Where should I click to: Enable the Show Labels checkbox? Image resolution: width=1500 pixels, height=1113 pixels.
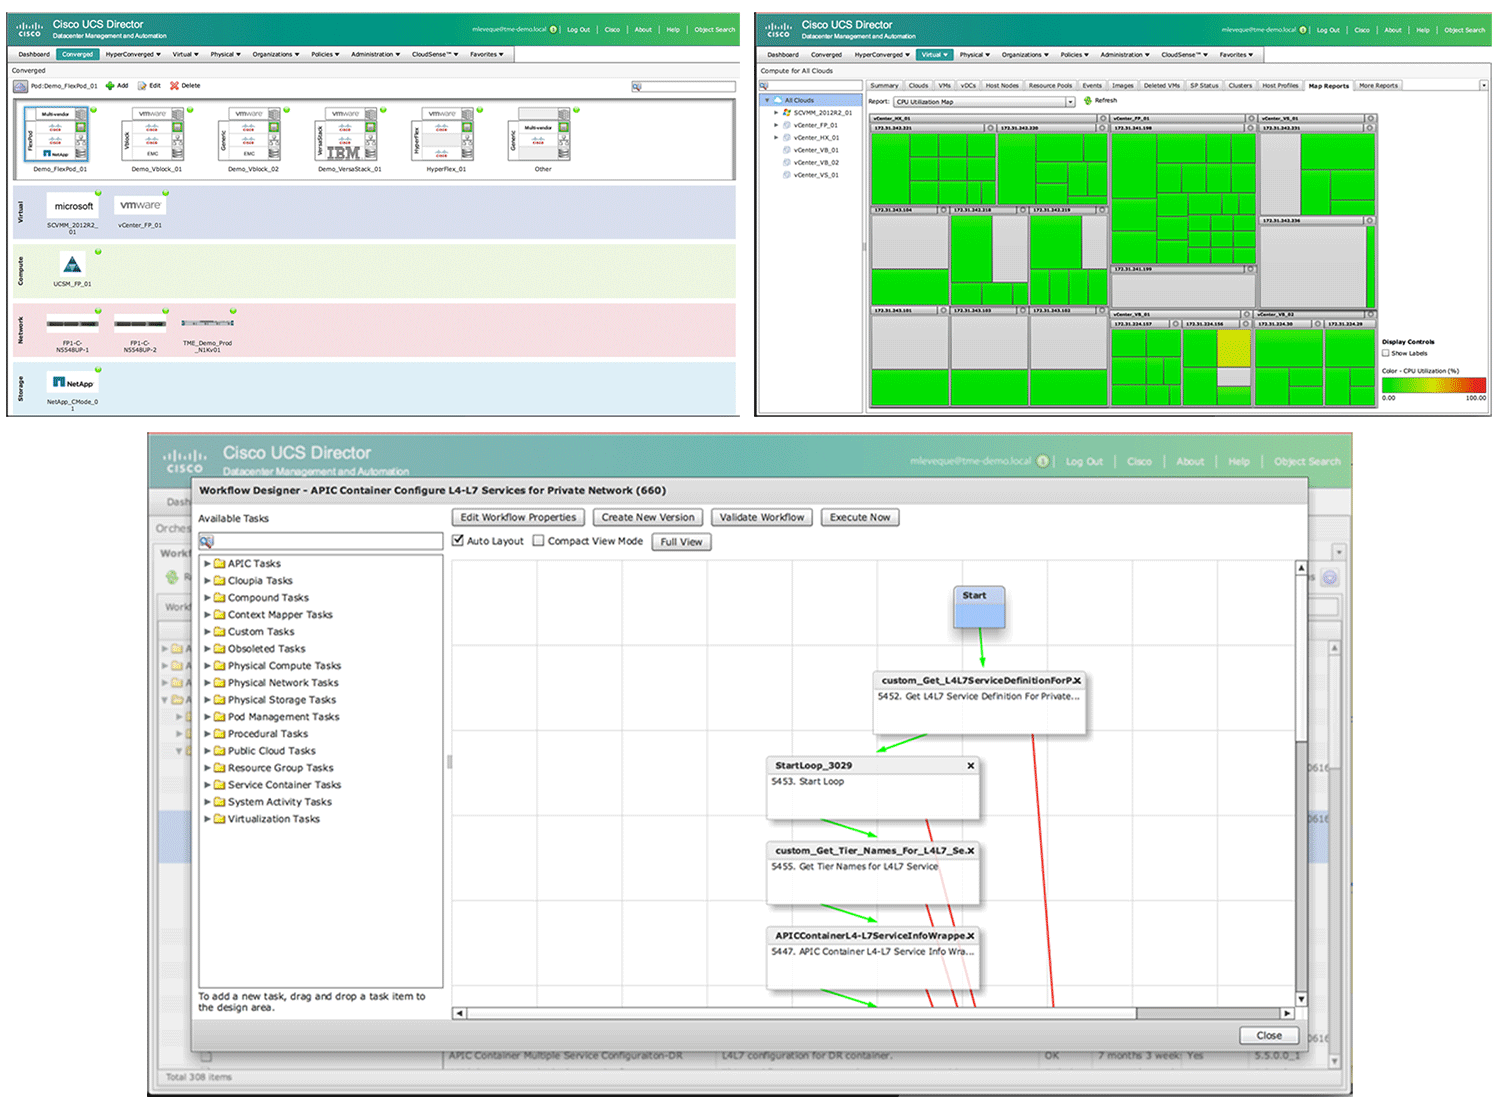[1386, 353]
